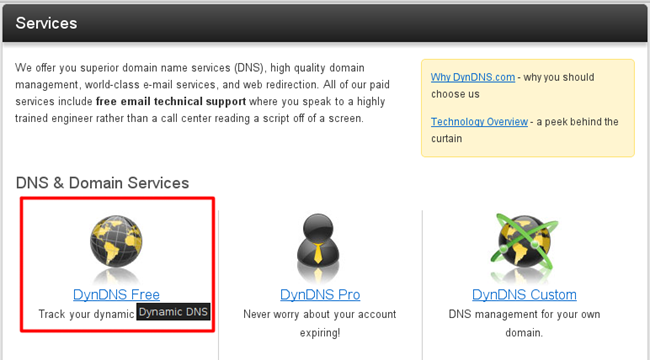This screenshot has height=360, width=650.
Task: Open the DynDNS Free link
Action: point(116,294)
